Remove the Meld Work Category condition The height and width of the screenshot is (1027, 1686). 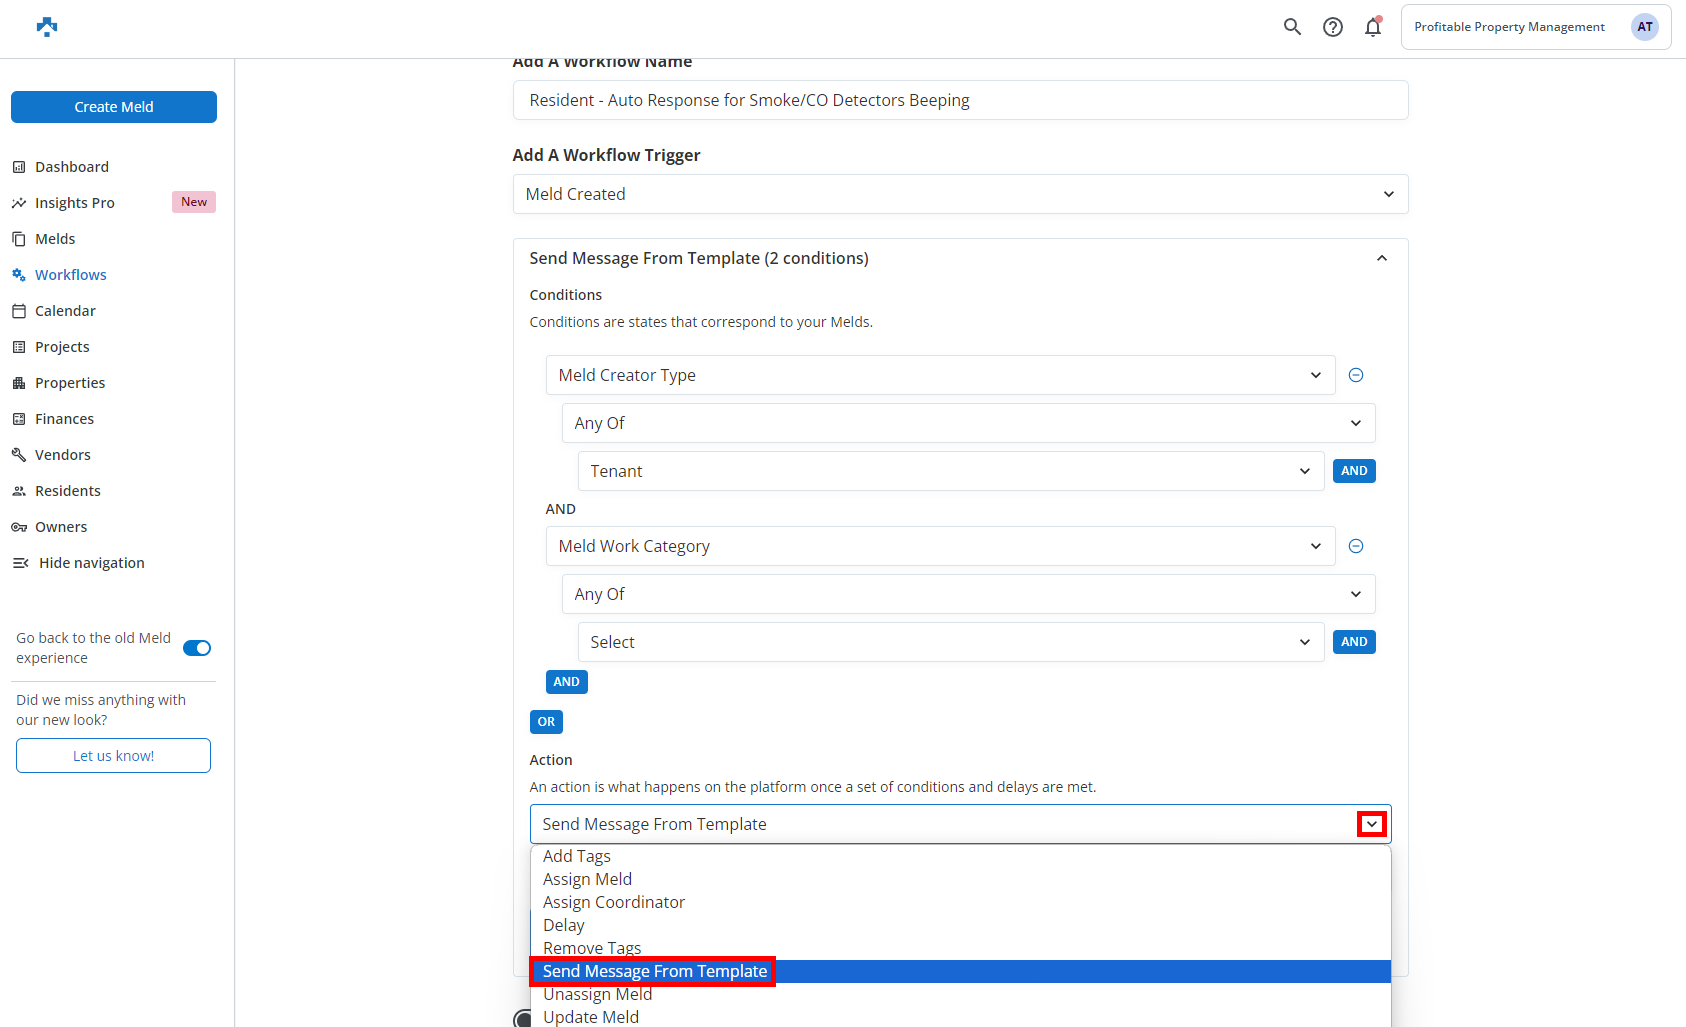(x=1356, y=546)
